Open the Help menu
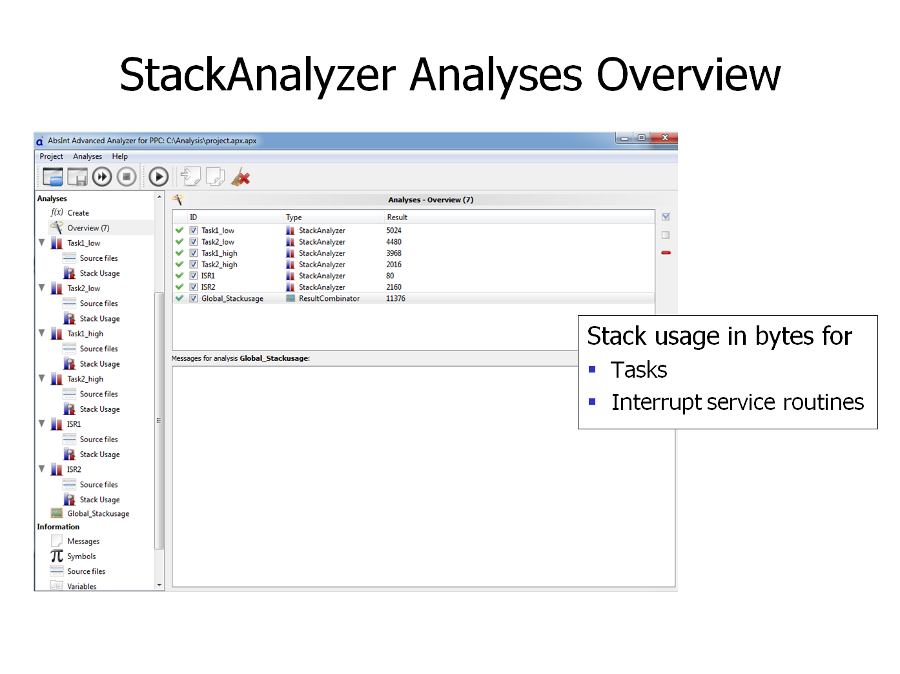The image size is (900, 674). 120,156
